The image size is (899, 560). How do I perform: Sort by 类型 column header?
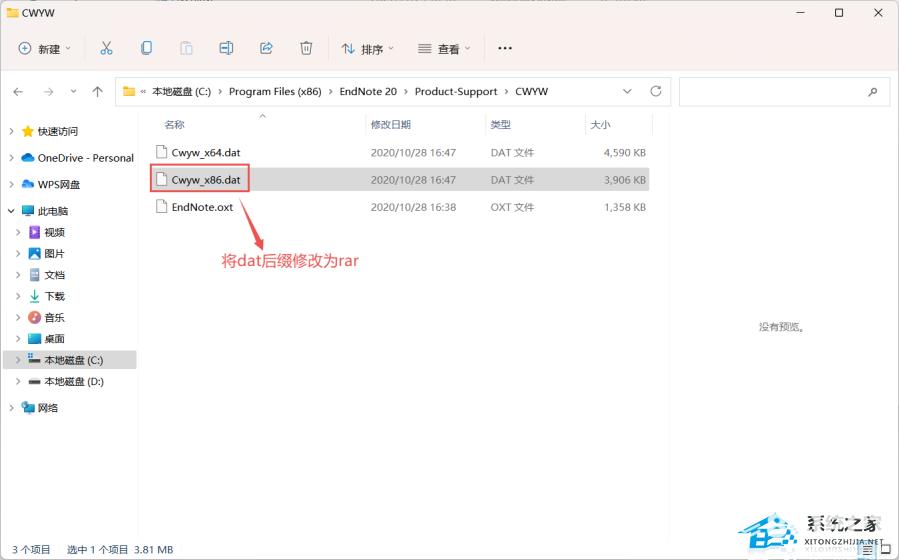click(x=501, y=124)
